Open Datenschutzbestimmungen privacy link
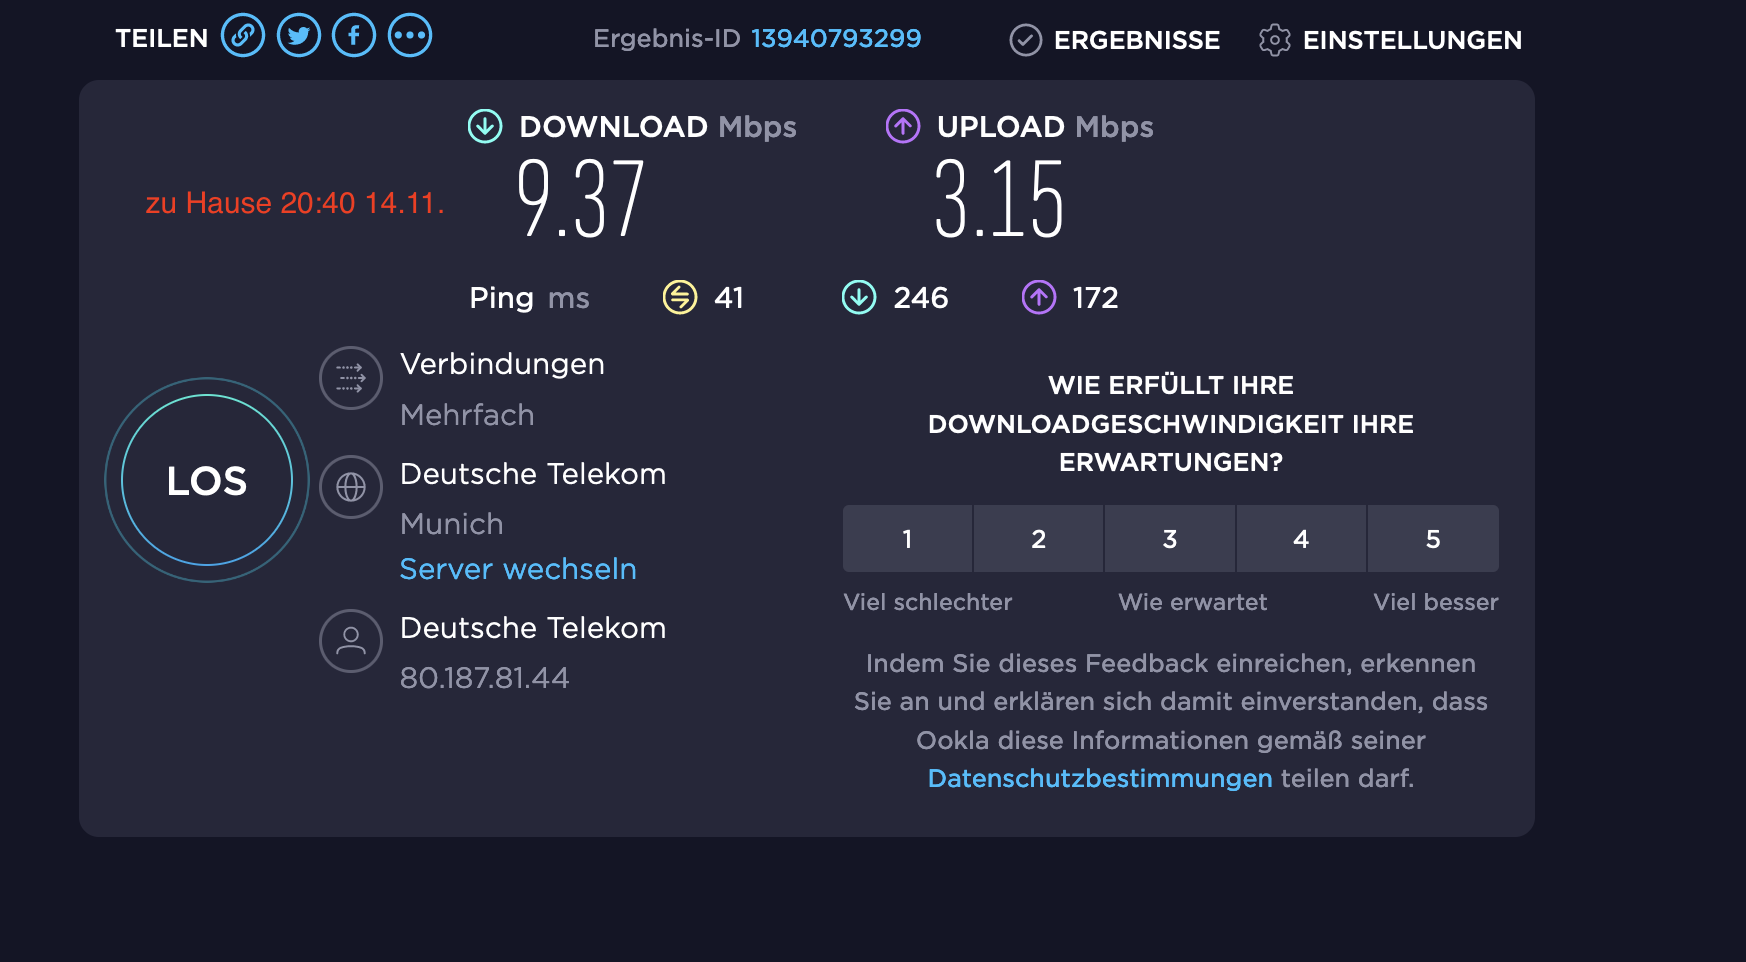Screen dimensions: 1746x962 pyautogui.click(x=1100, y=778)
